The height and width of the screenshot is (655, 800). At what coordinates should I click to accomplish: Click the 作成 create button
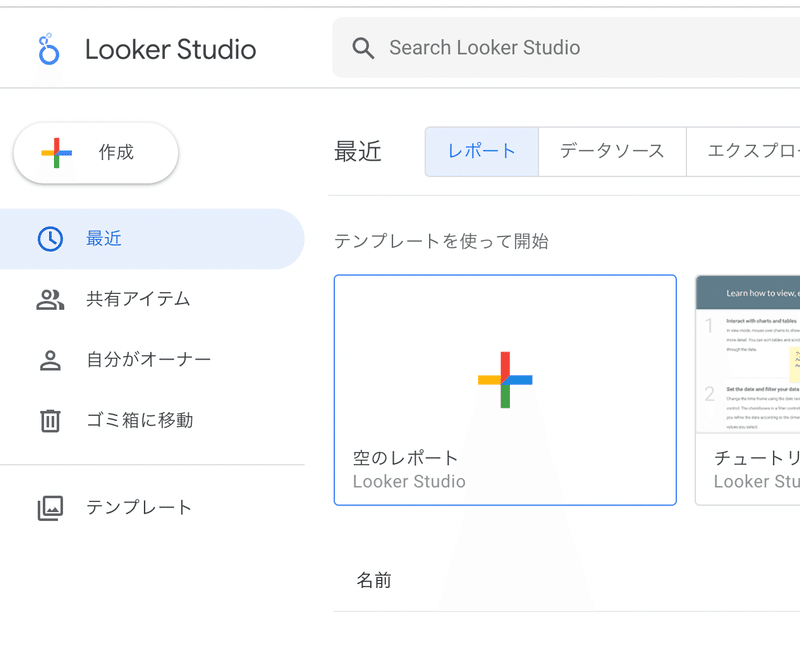click(96, 153)
